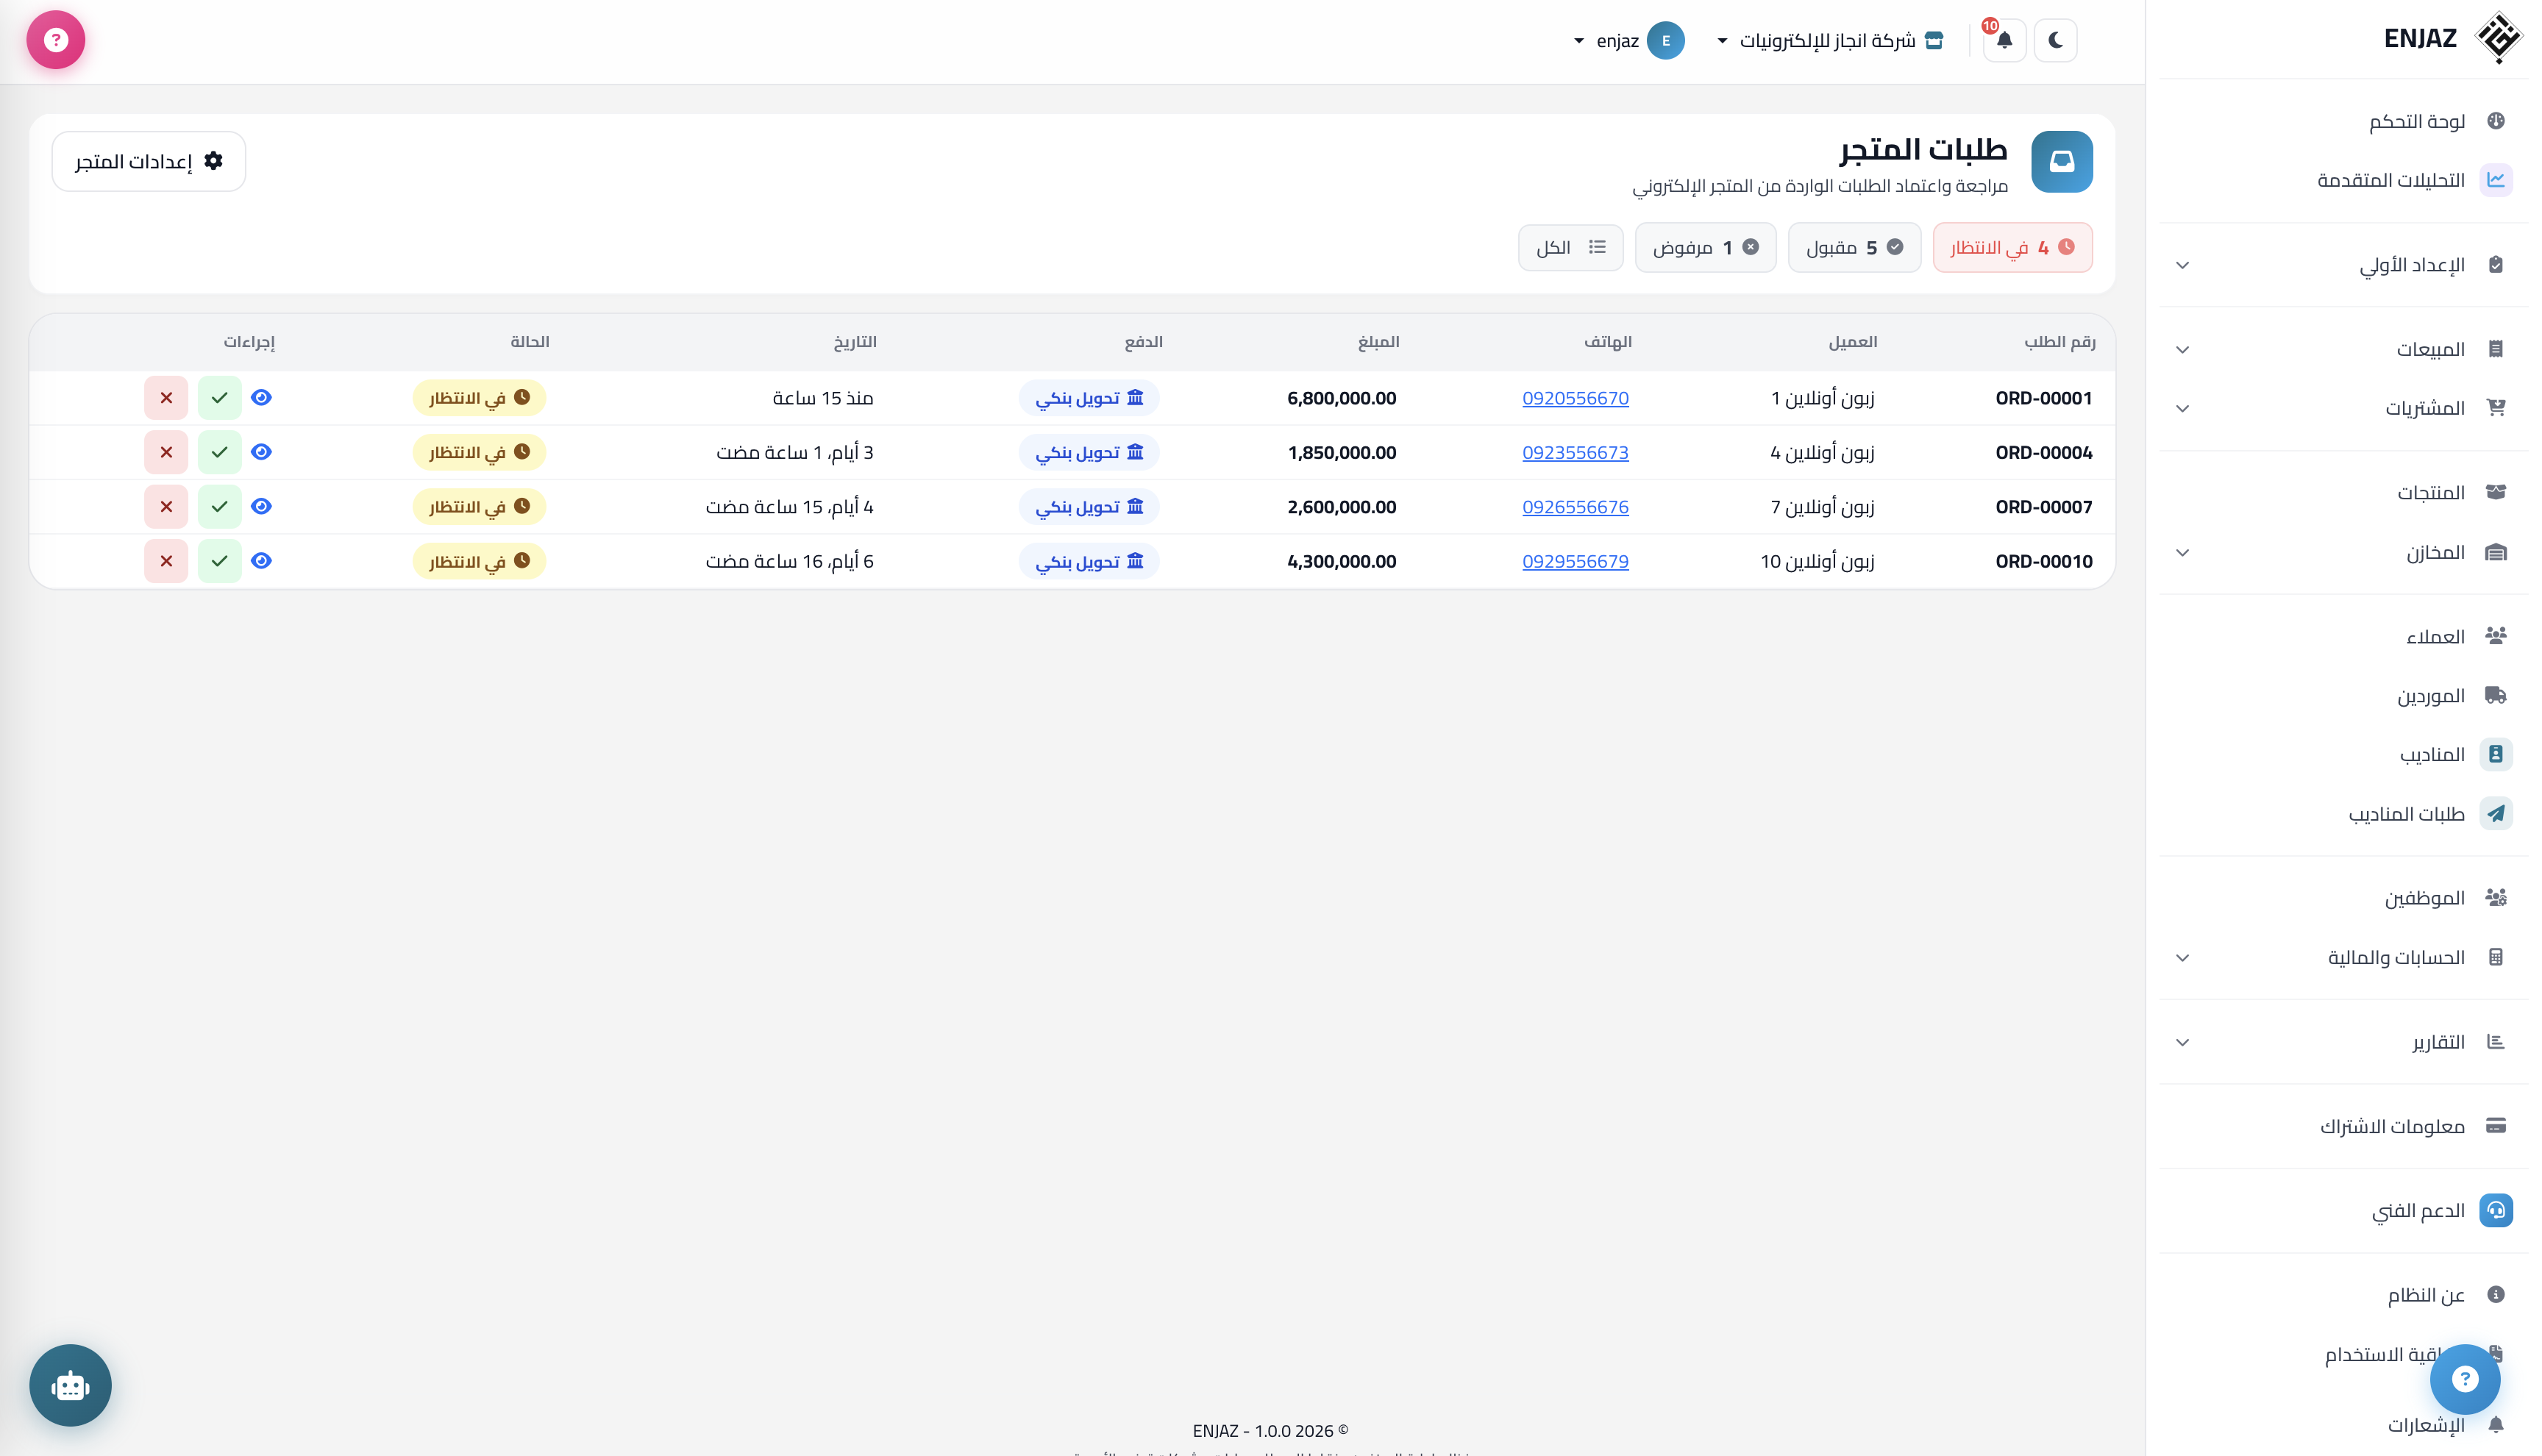Open the company selector شركة انجاز للإلكترونيات dropdown

[1830, 40]
